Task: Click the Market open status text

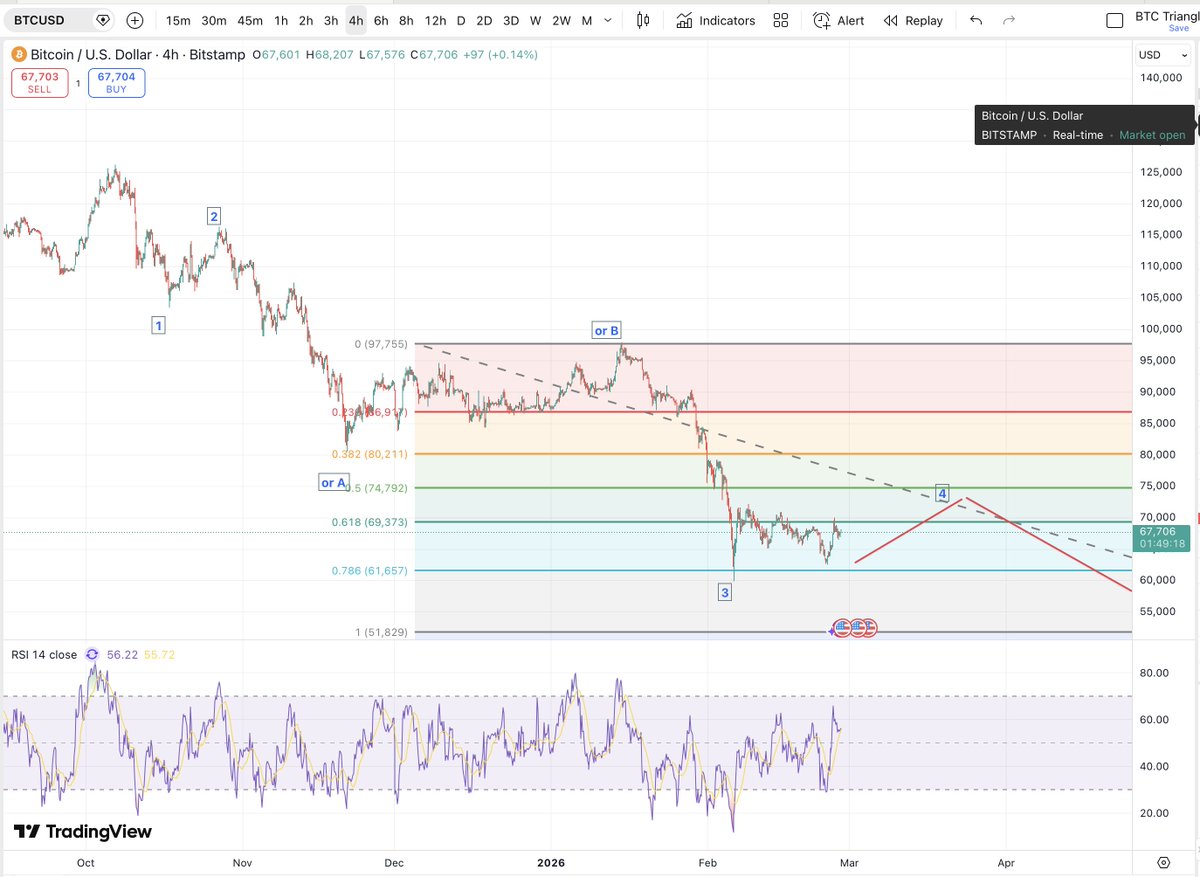Action: tap(1152, 135)
